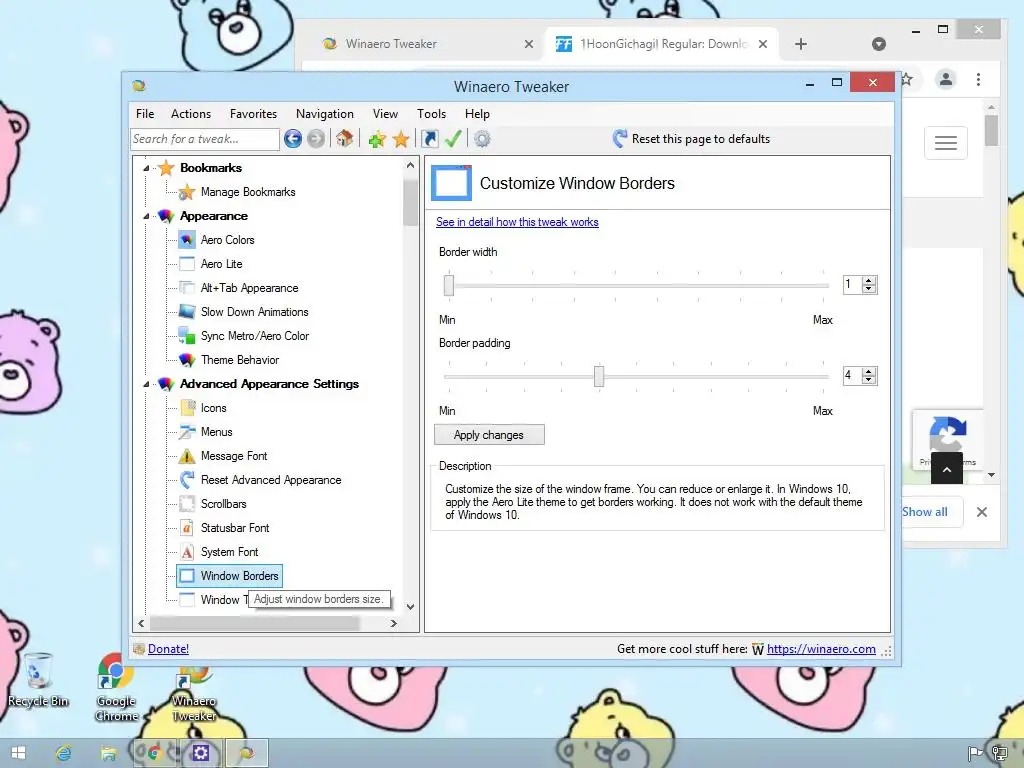The image size is (1024, 768).
Task: Switch to the Winaero Tweaker Chrome tab
Action: tap(428, 44)
